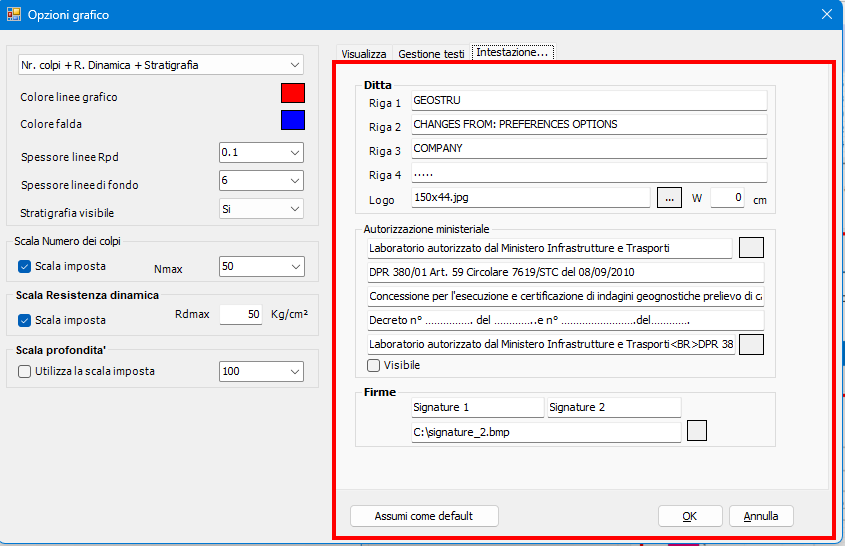Pick the blue Colore falda swatch
Viewport: 845px width, 546px height.
pos(293,120)
